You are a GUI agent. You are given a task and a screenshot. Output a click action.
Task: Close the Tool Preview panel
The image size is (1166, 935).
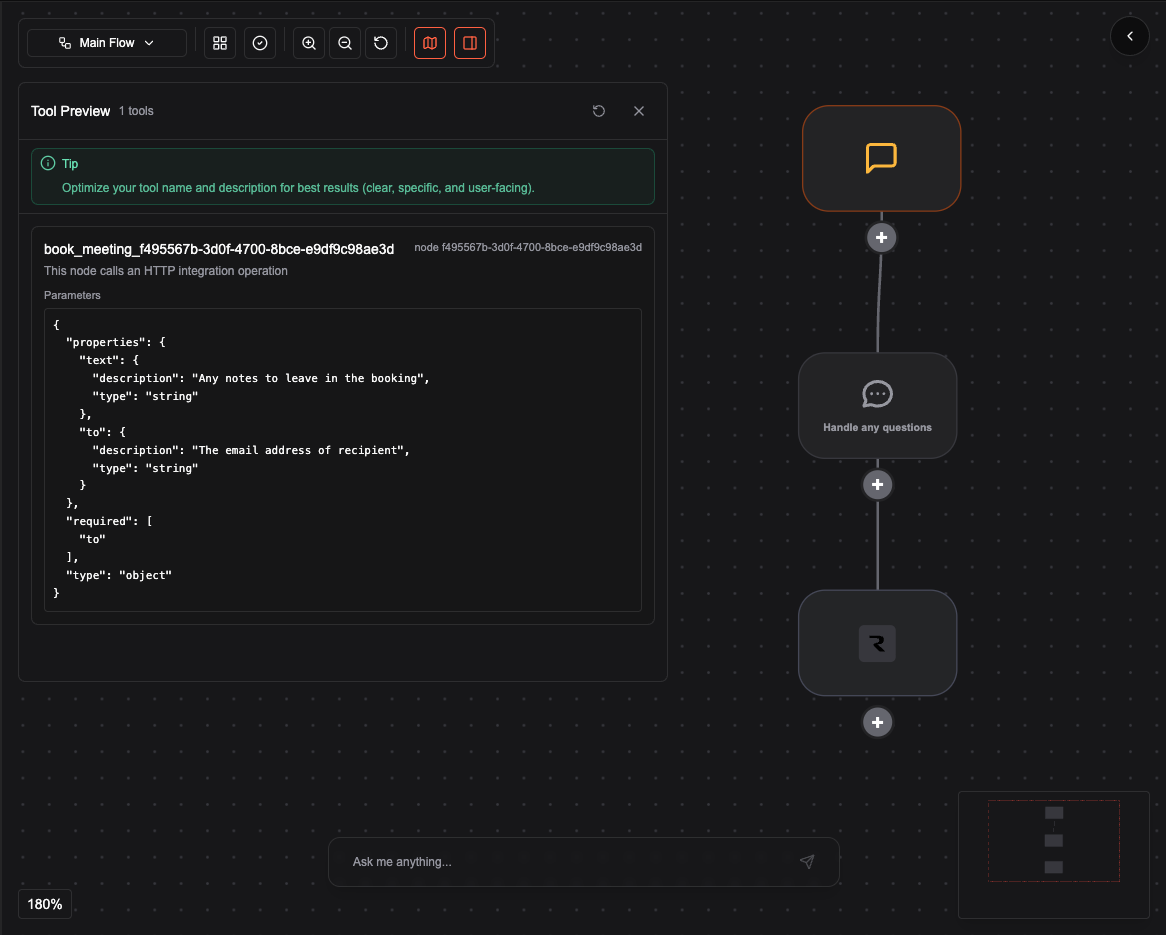coord(639,111)
